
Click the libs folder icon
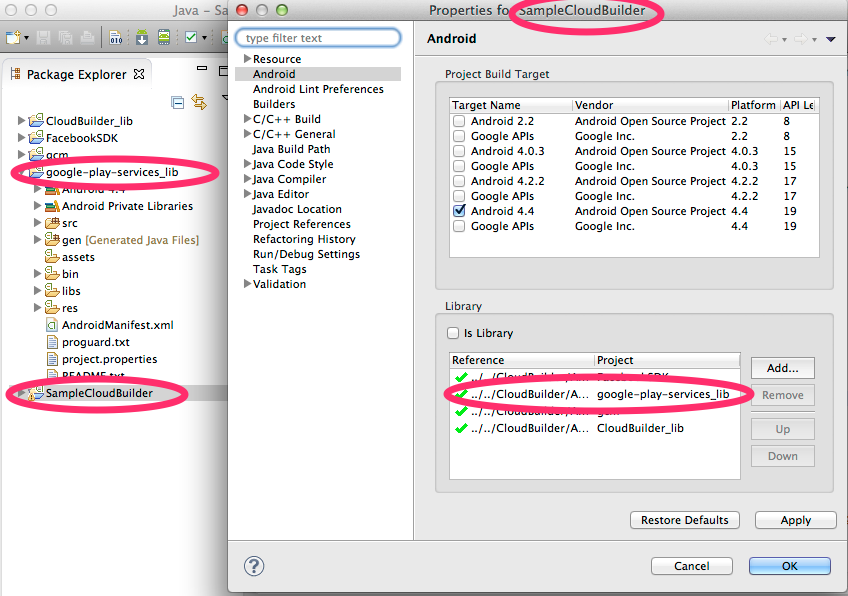(52, 290)
